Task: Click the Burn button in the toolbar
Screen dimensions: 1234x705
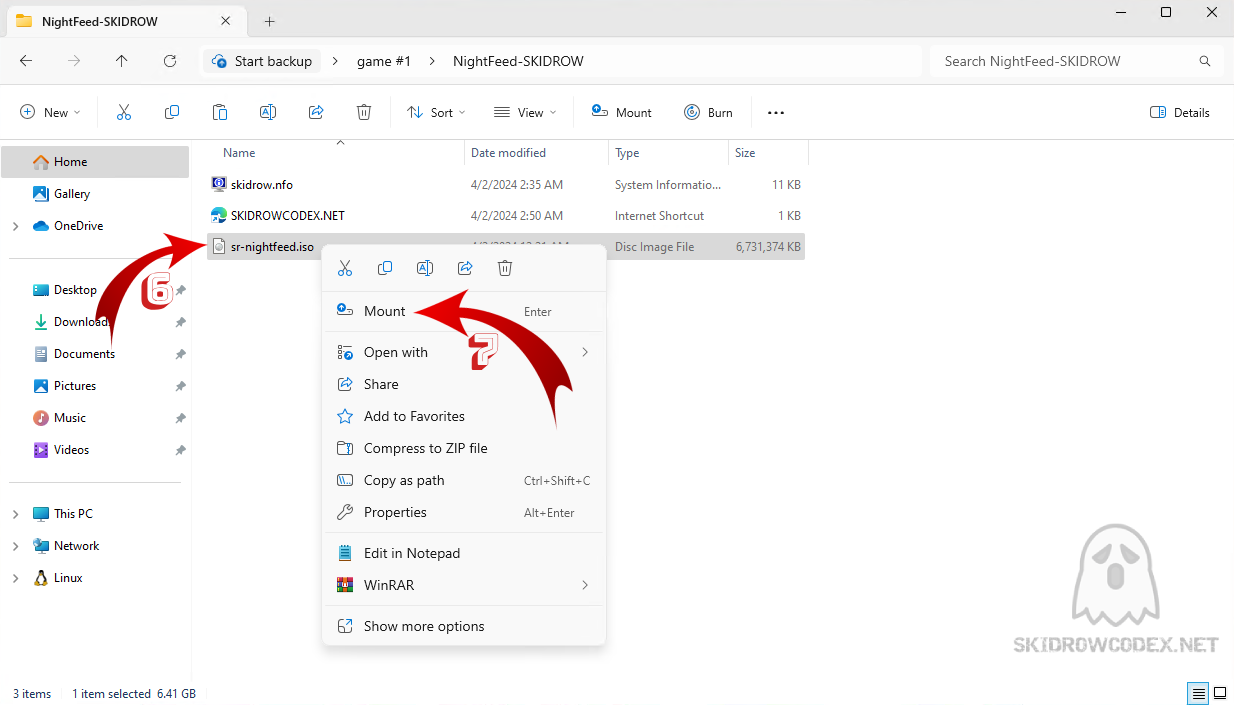Action: [x=708, y=113]
